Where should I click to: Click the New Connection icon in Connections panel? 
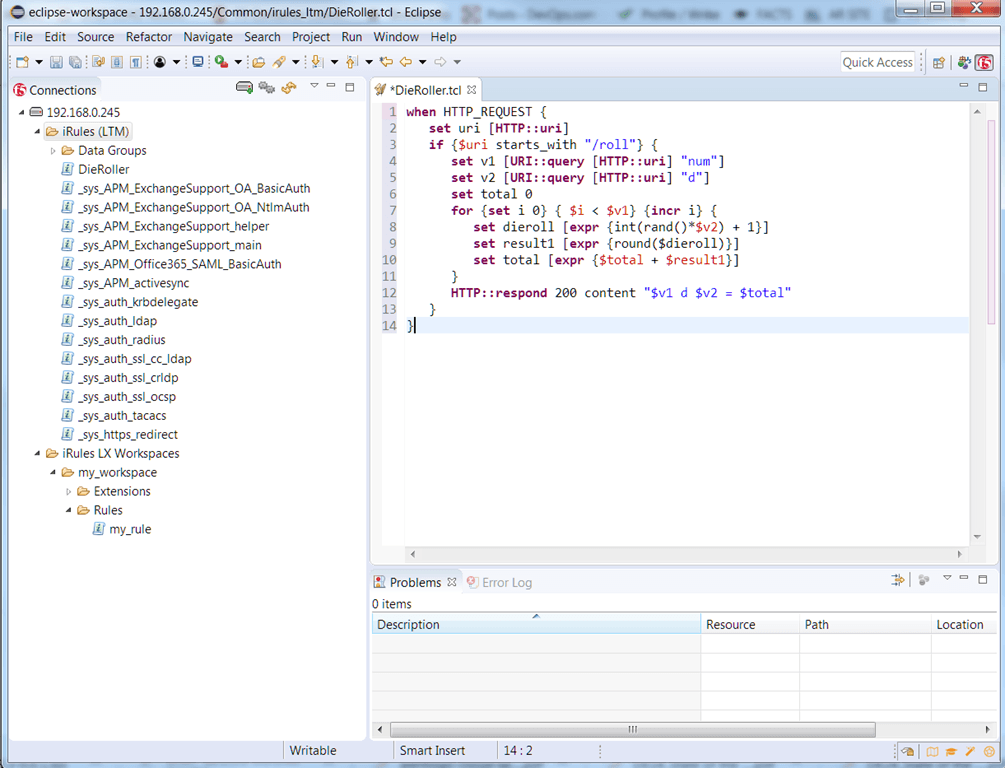click(244, 88)
